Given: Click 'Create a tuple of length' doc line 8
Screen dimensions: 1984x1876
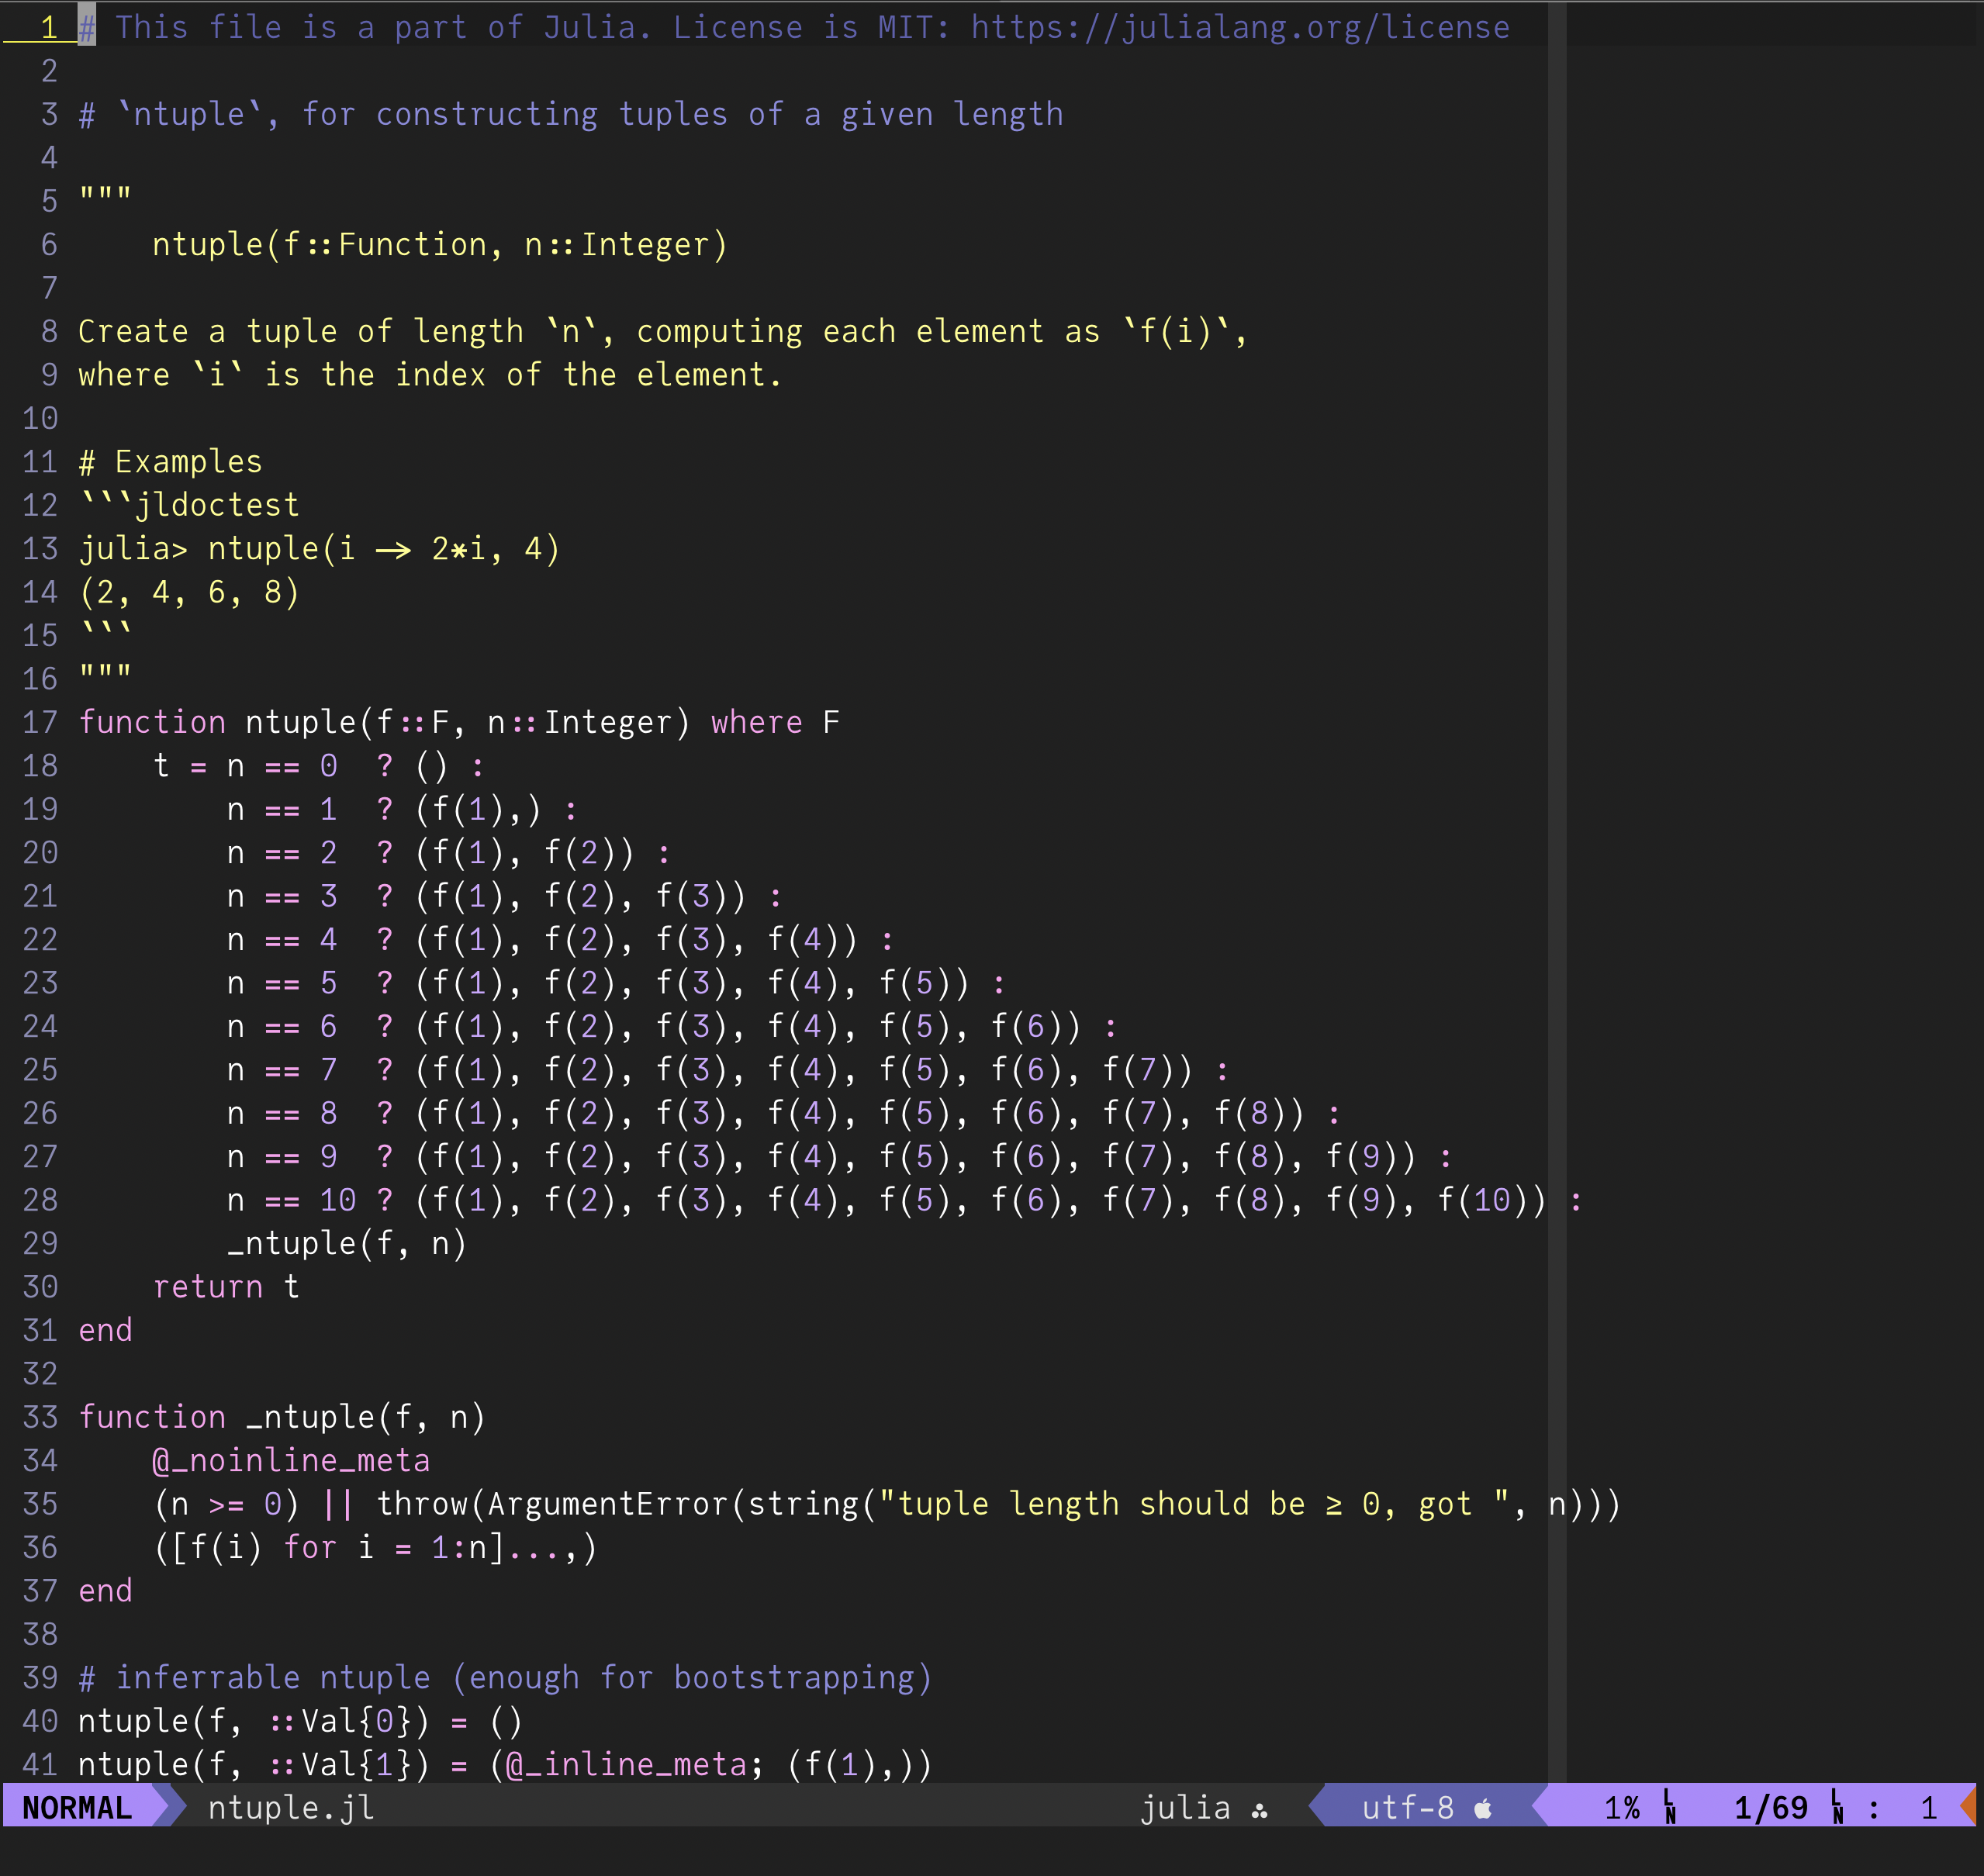Looking at the screenshot, I should (x=300, y=332).
